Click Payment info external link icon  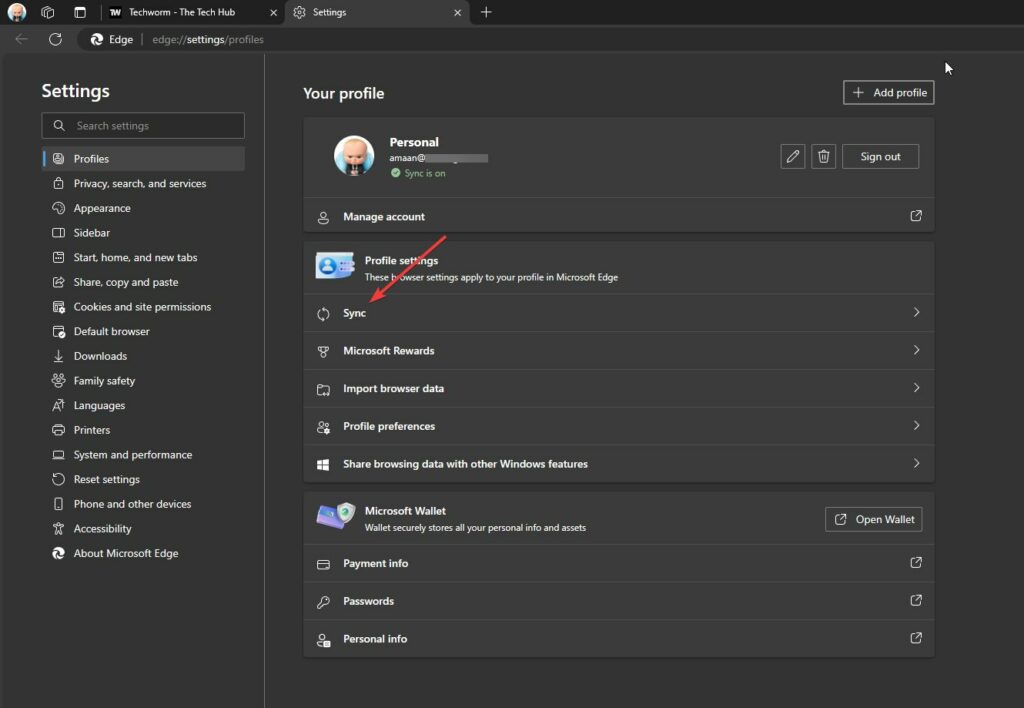coord(916,562)
